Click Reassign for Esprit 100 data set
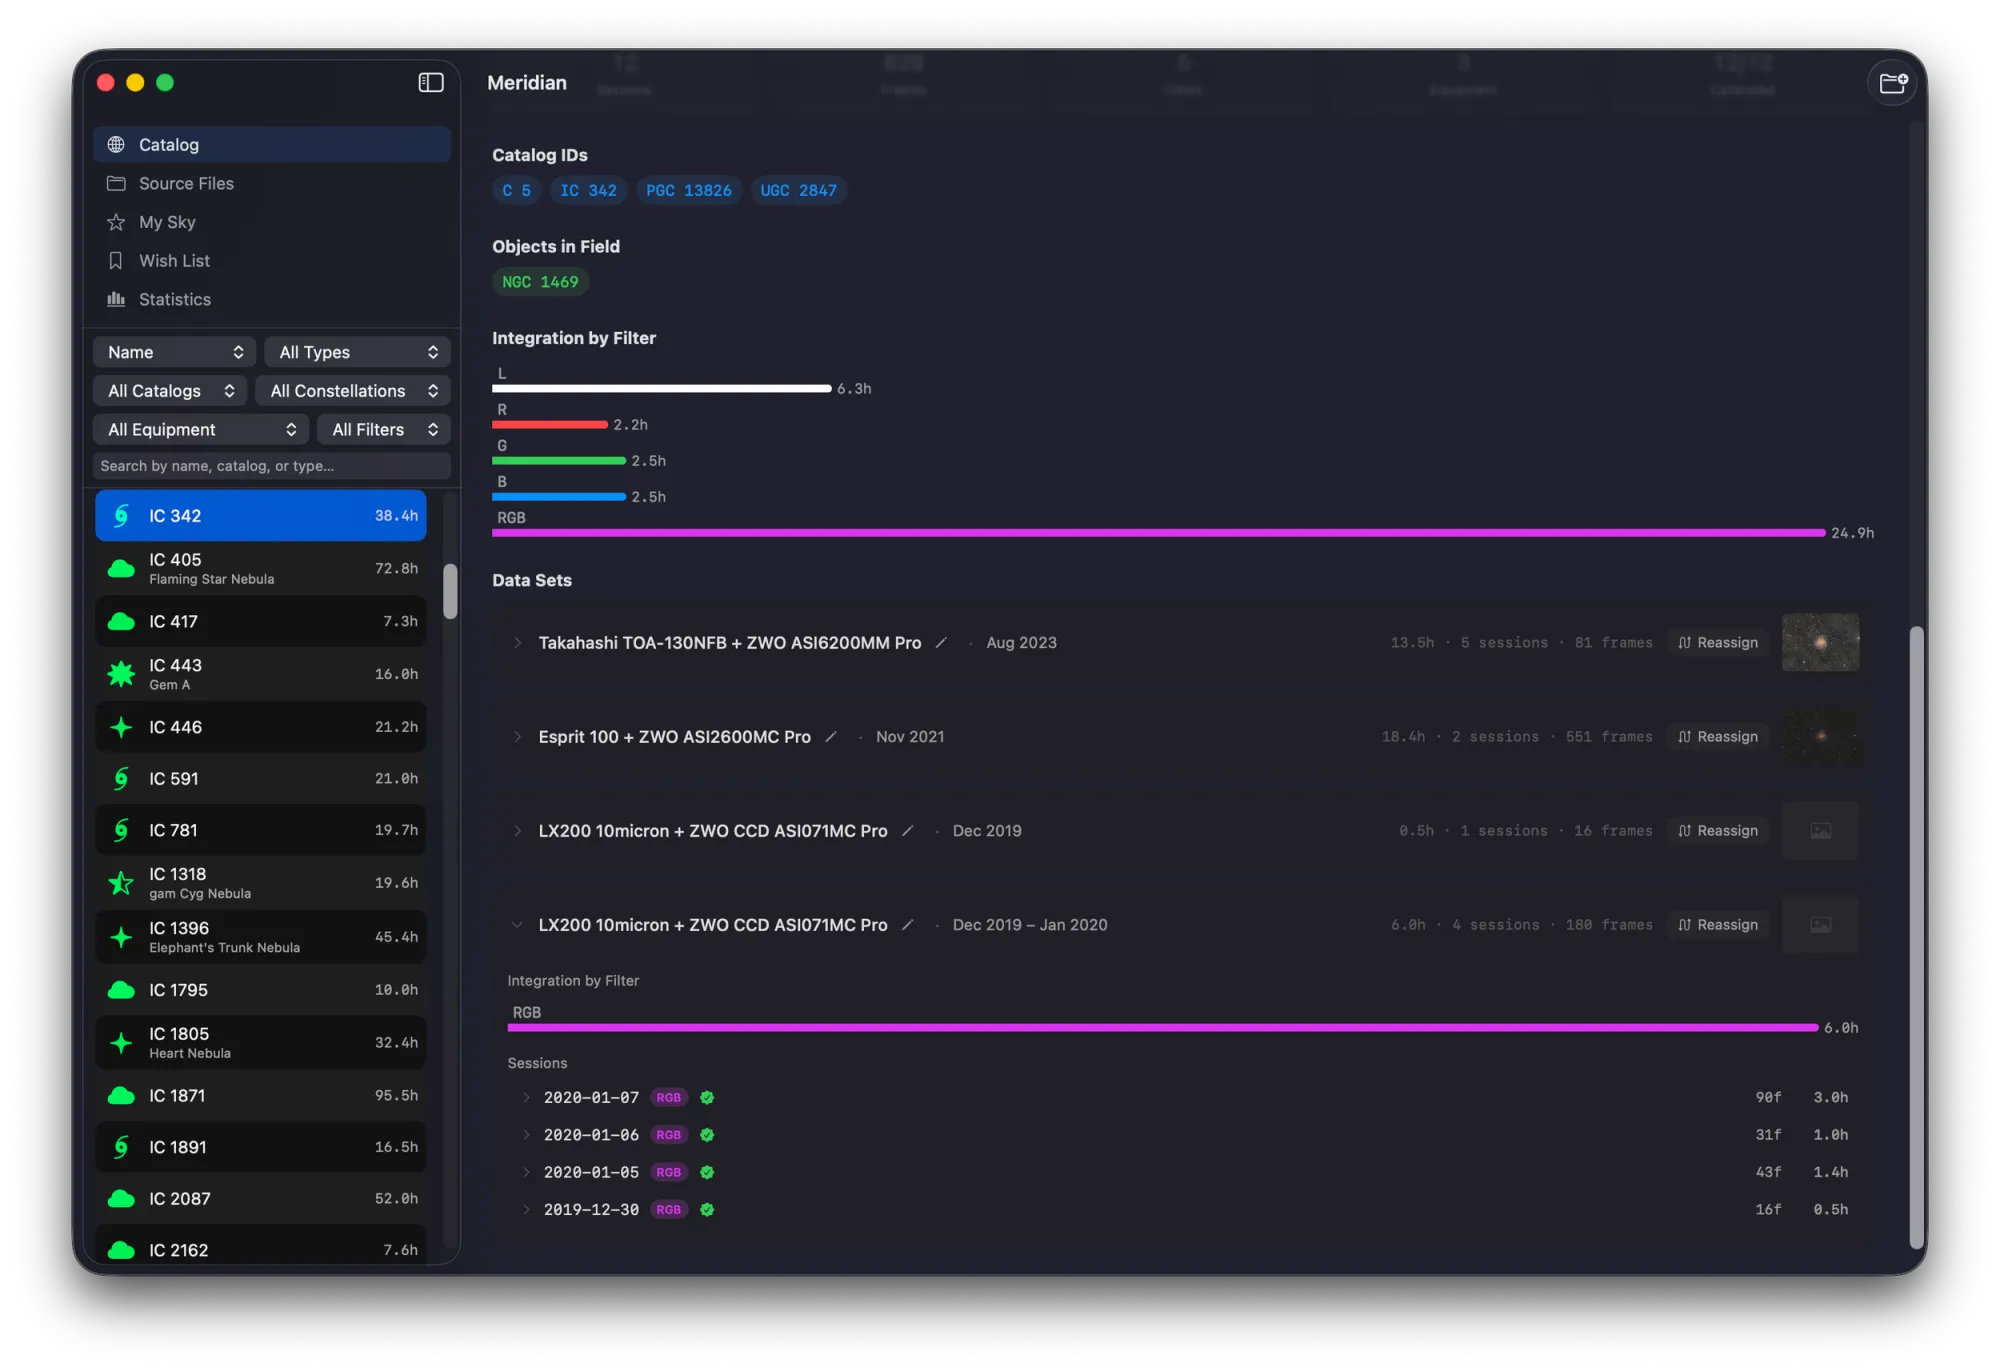 pyautogui.click(x=1717, y=737)
